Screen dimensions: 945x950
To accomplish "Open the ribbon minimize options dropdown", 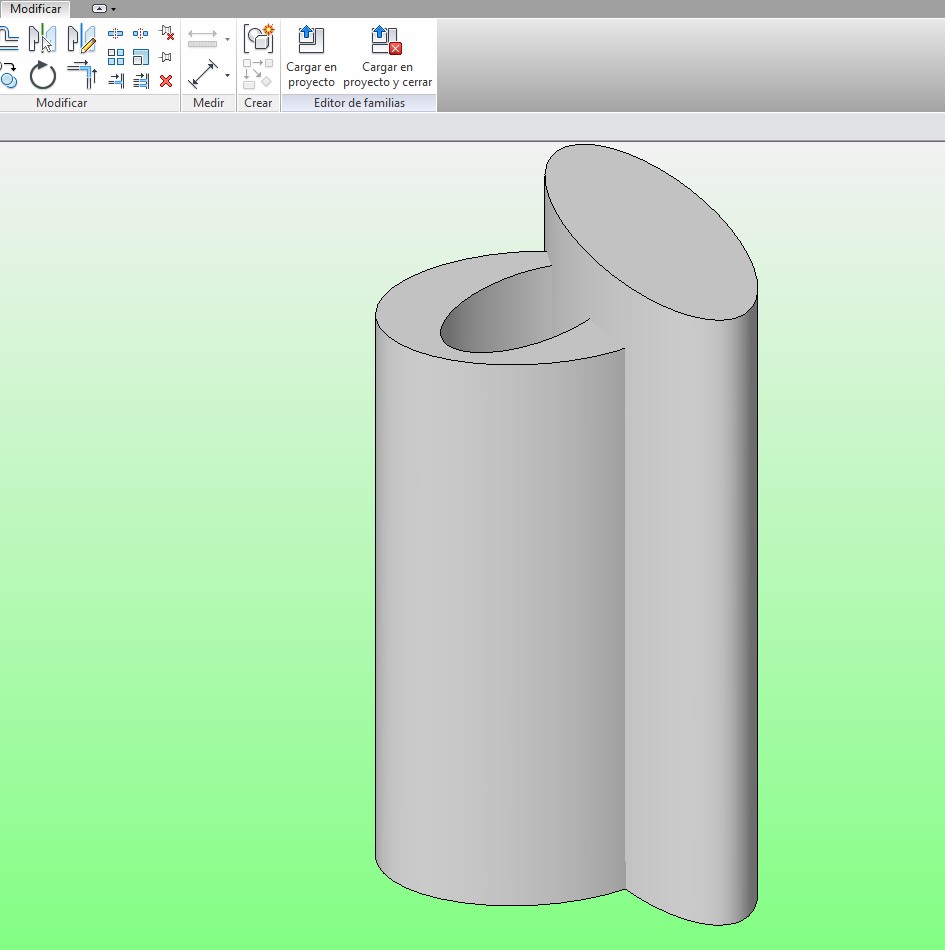I will click(x=113, y=9).
